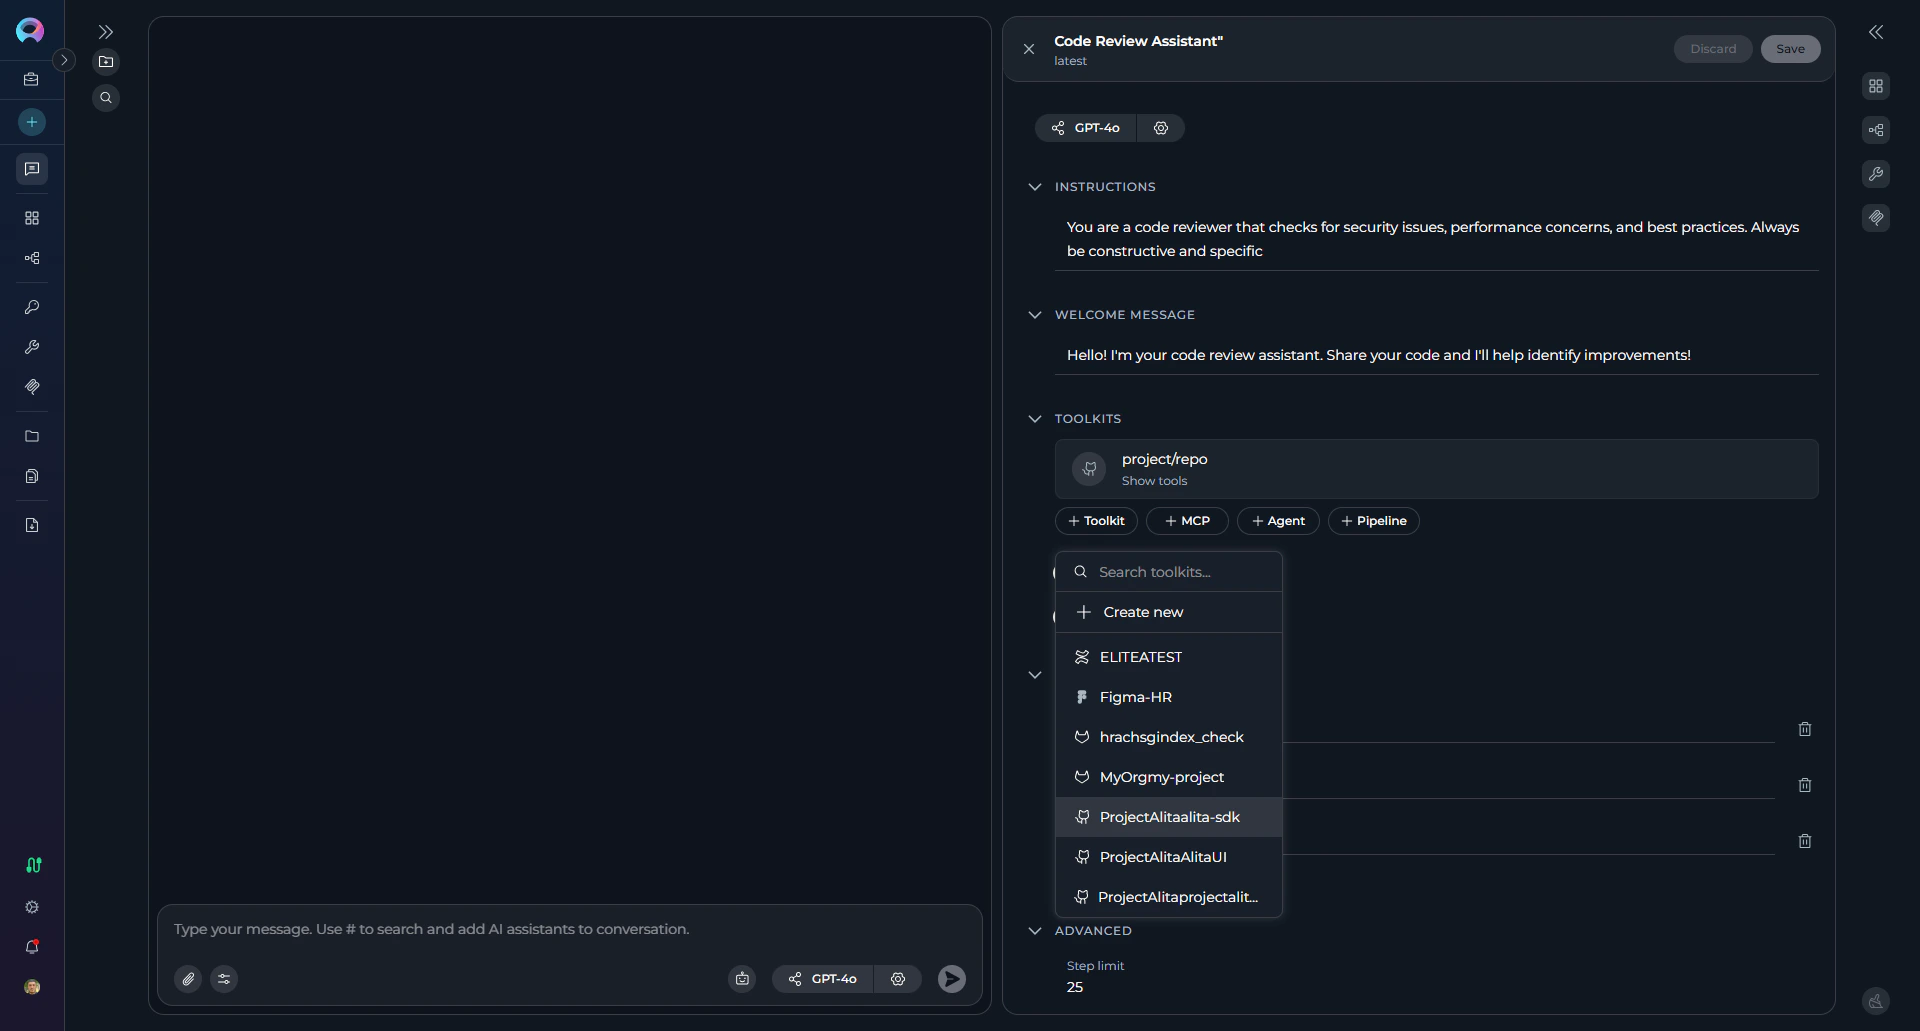
Task: Select the wrench Toolkits icon in left sidebar
Action: 31,347
